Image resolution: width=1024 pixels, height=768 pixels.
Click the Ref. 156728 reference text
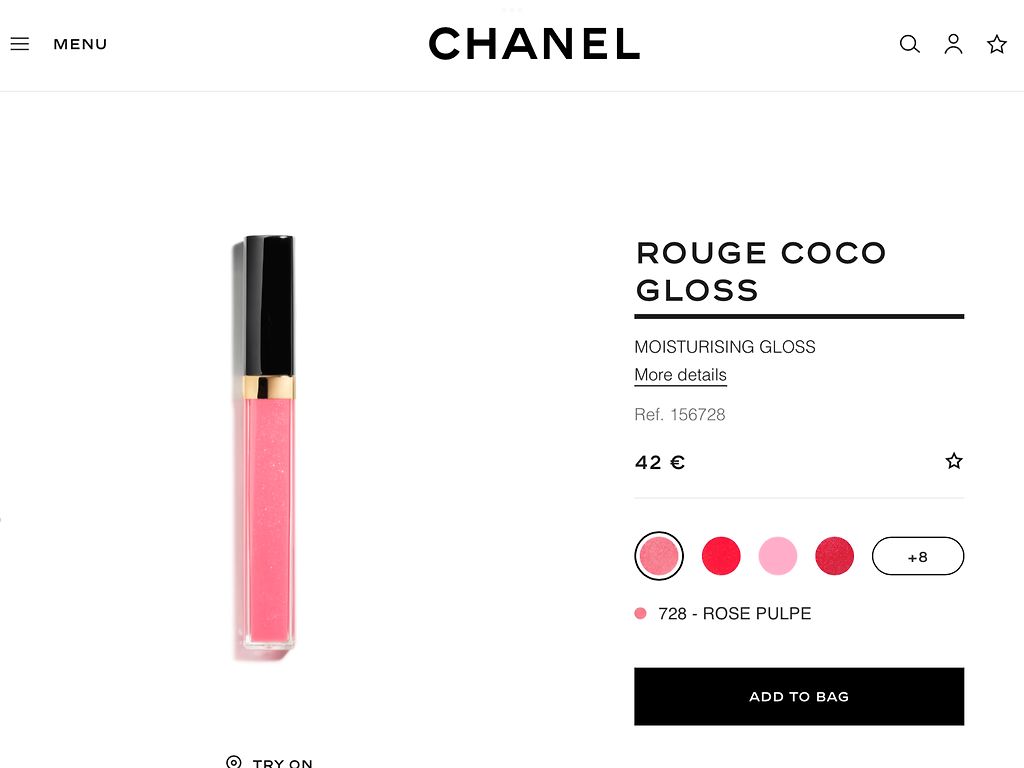click(680, 415)
